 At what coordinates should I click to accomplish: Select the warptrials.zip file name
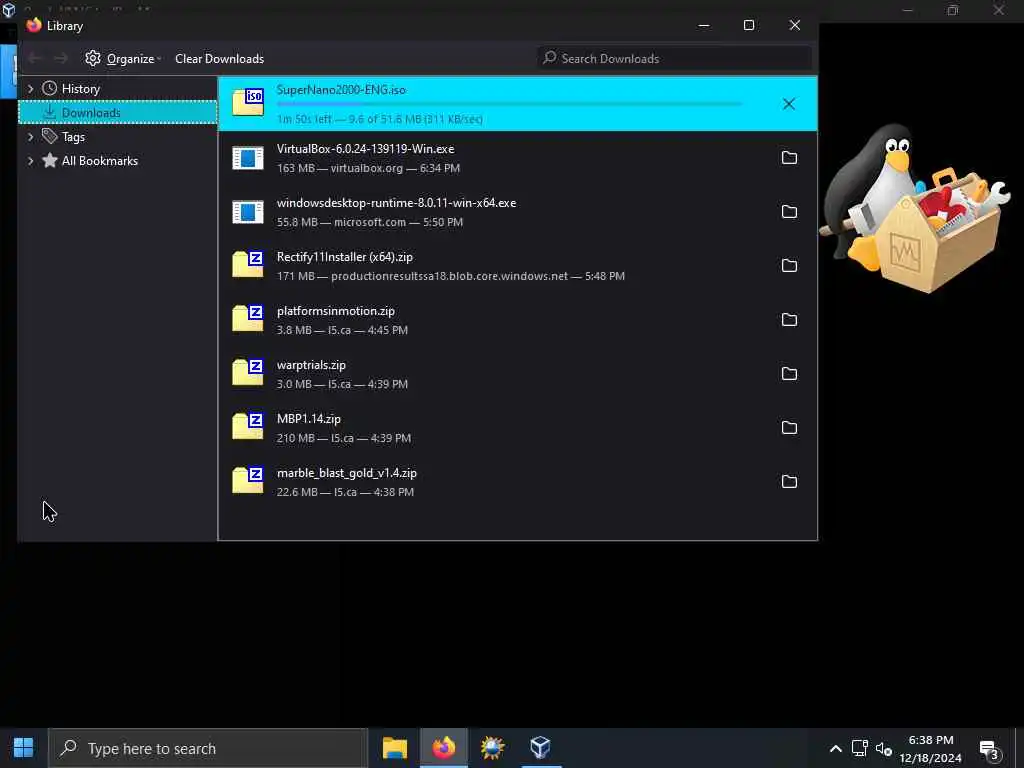312,365
